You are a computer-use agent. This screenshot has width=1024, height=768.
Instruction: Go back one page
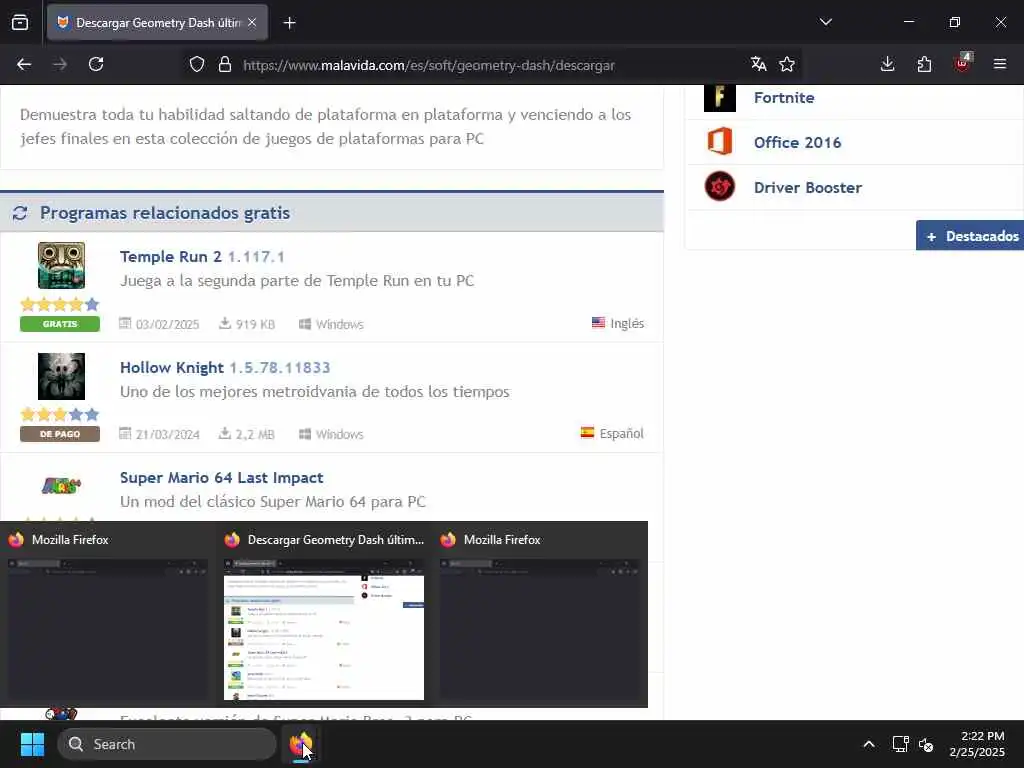(24, 64)
